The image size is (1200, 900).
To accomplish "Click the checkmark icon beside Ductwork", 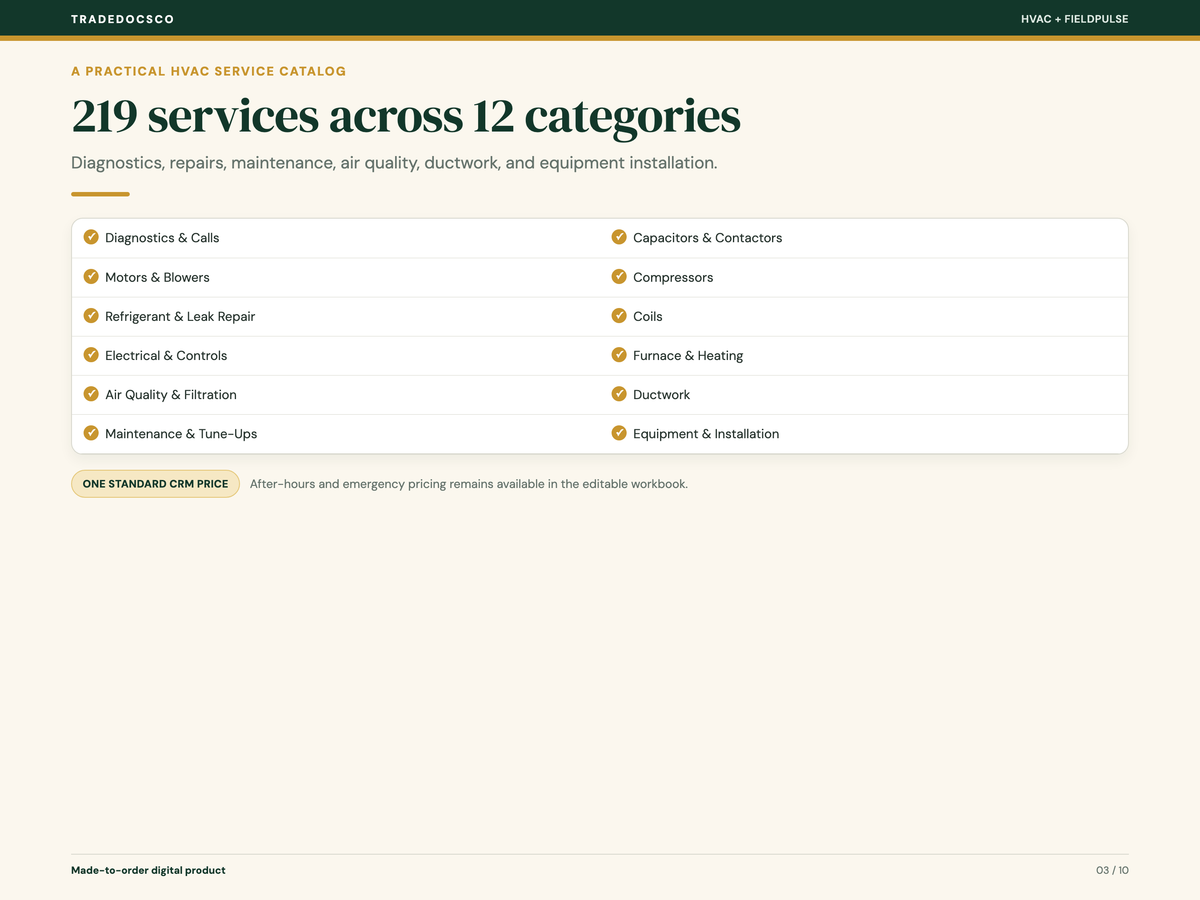I will 619,394.
